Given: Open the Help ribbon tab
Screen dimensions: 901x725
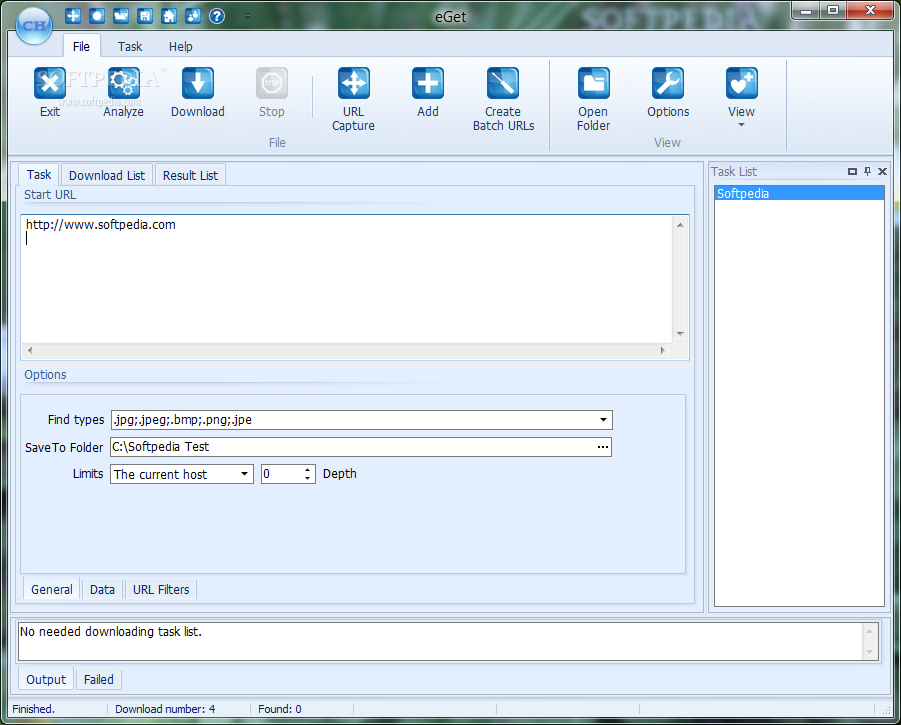Looking at the screenshot, I should [180, 47].
